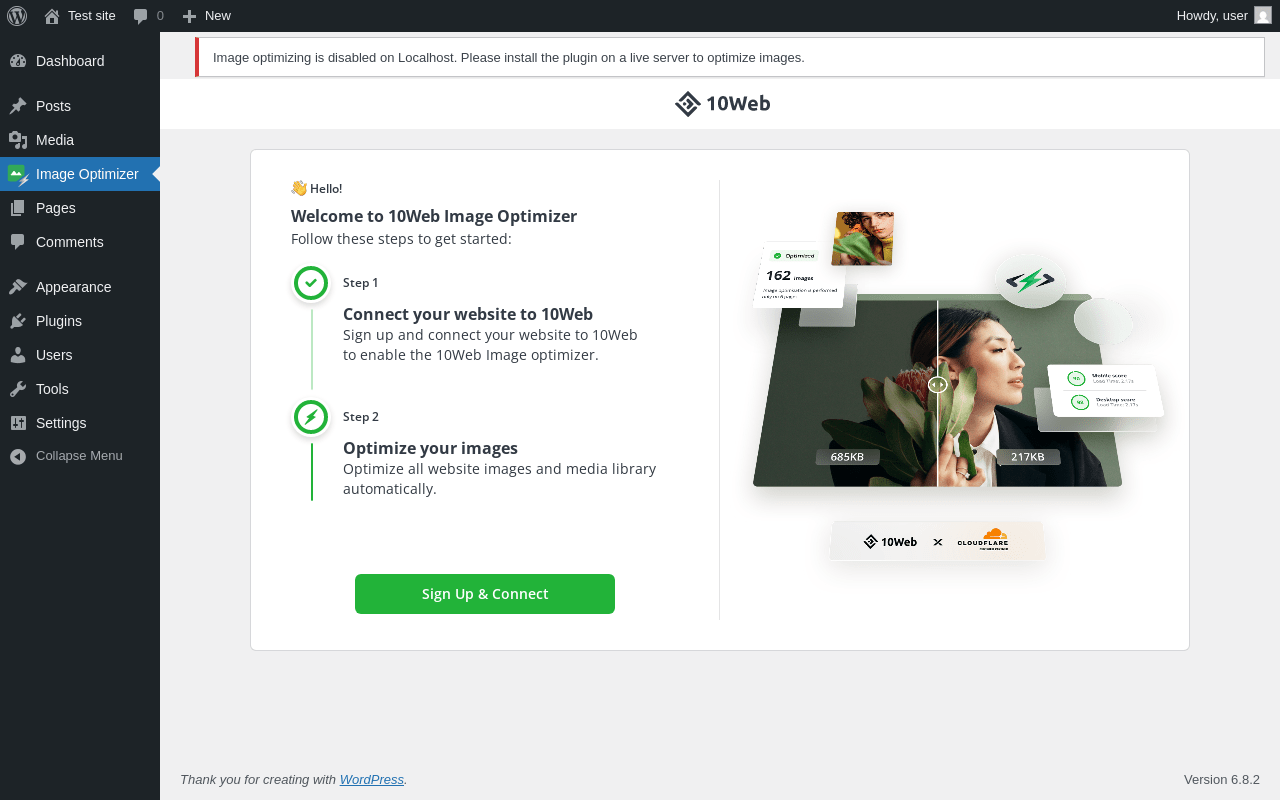Click the Settings sliders icon
This screenshot has height=800, width=1280.
click(x=18, y=423)
